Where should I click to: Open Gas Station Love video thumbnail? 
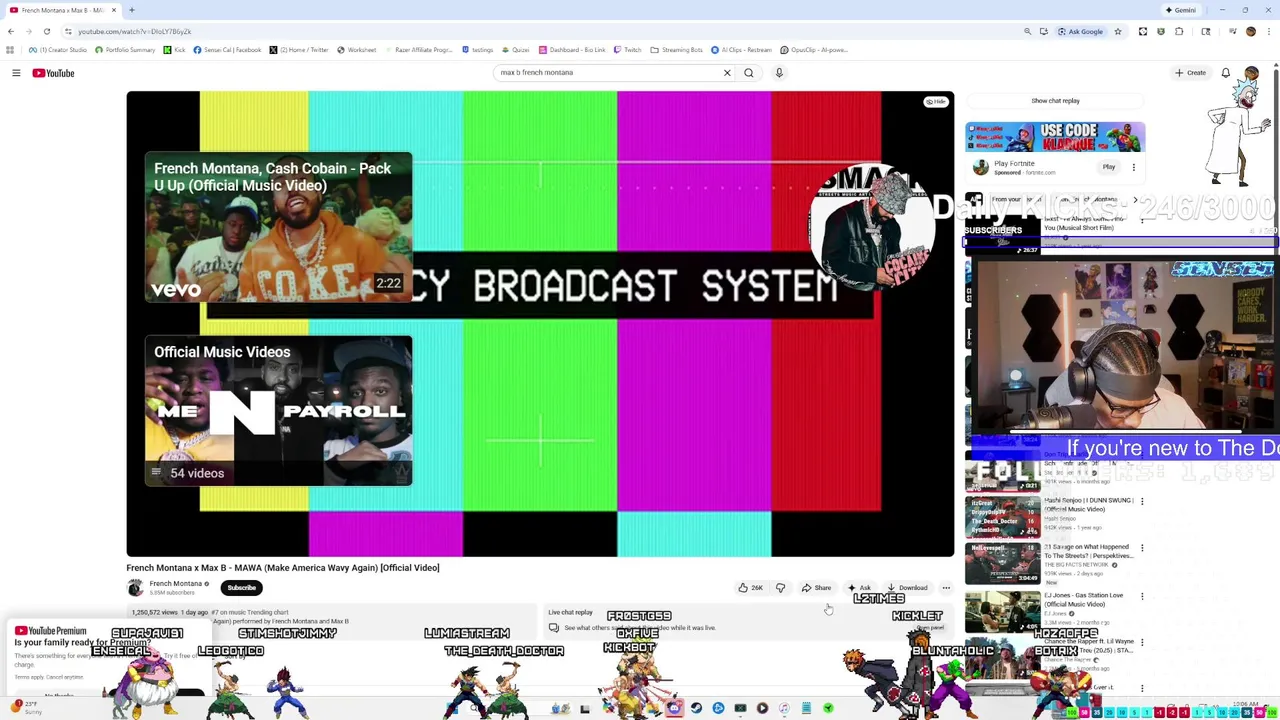point(1003,611)
